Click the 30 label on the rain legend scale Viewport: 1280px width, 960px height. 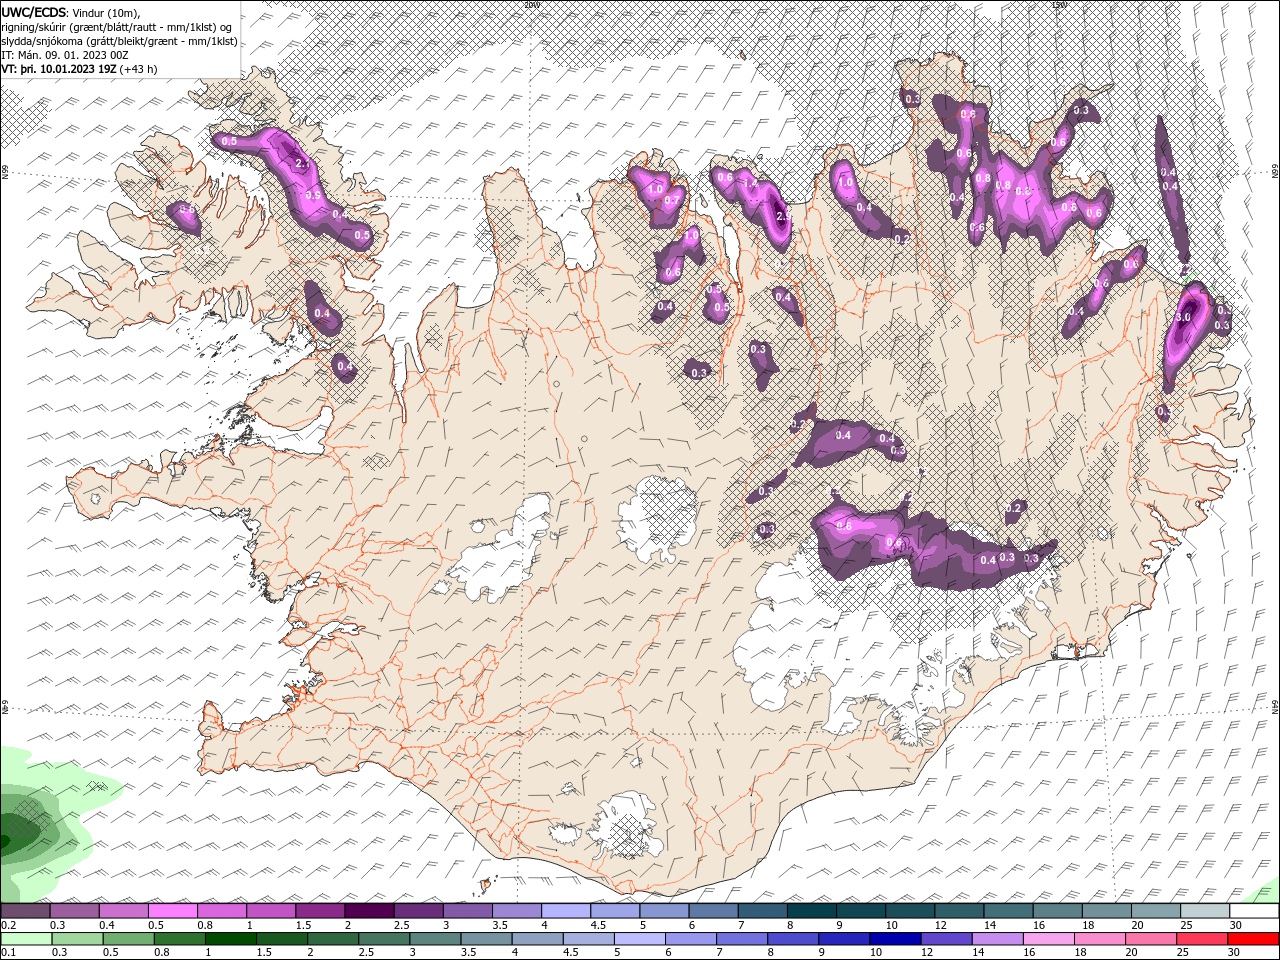[x=1233, y=952]
